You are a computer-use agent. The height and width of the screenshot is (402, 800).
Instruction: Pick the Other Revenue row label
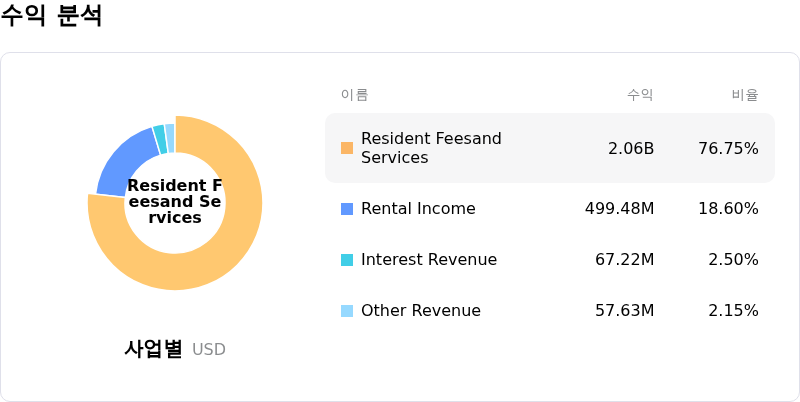click(420, 311)
